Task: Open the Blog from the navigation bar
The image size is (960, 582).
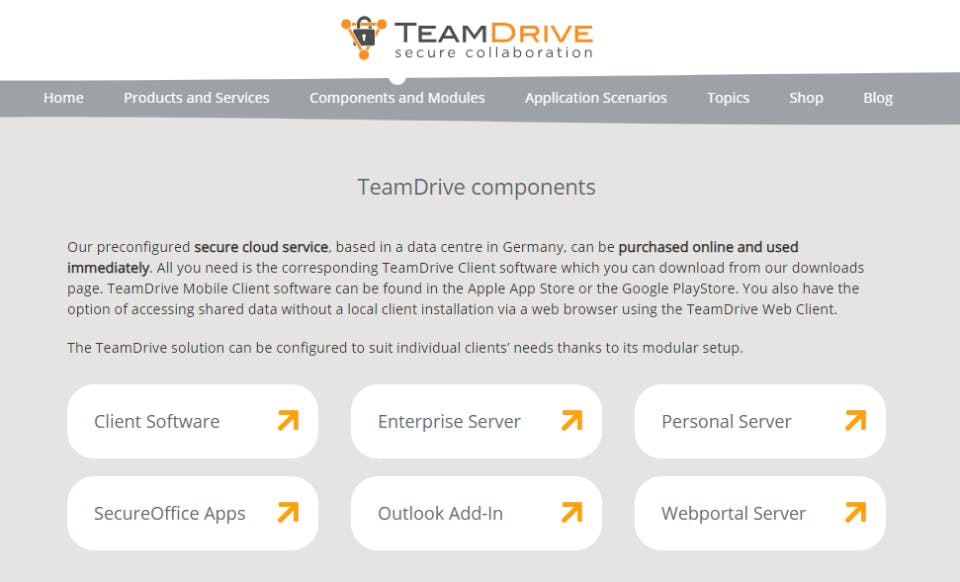Action: coord(878,97)
